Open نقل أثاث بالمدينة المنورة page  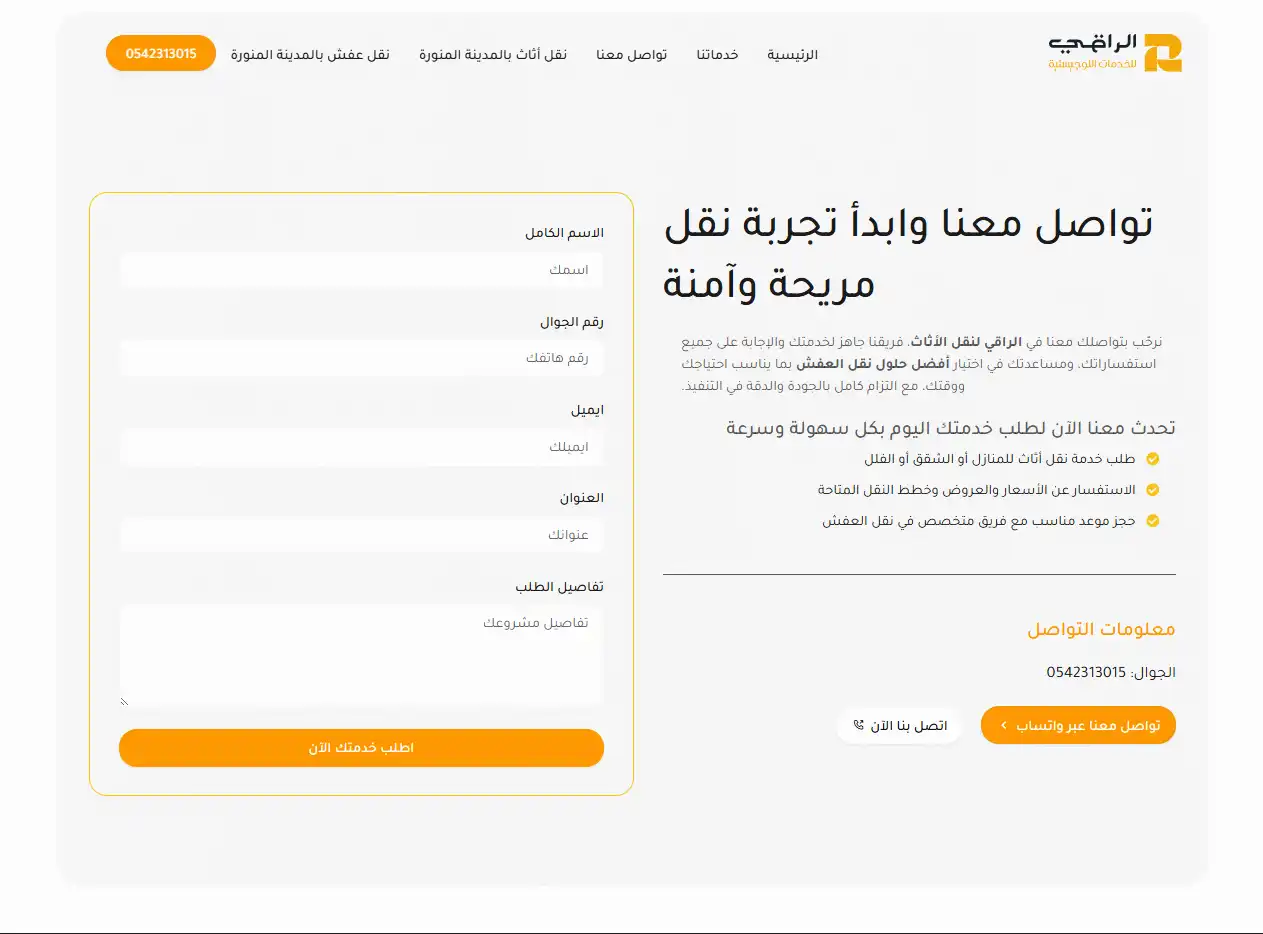coord(493,54)
